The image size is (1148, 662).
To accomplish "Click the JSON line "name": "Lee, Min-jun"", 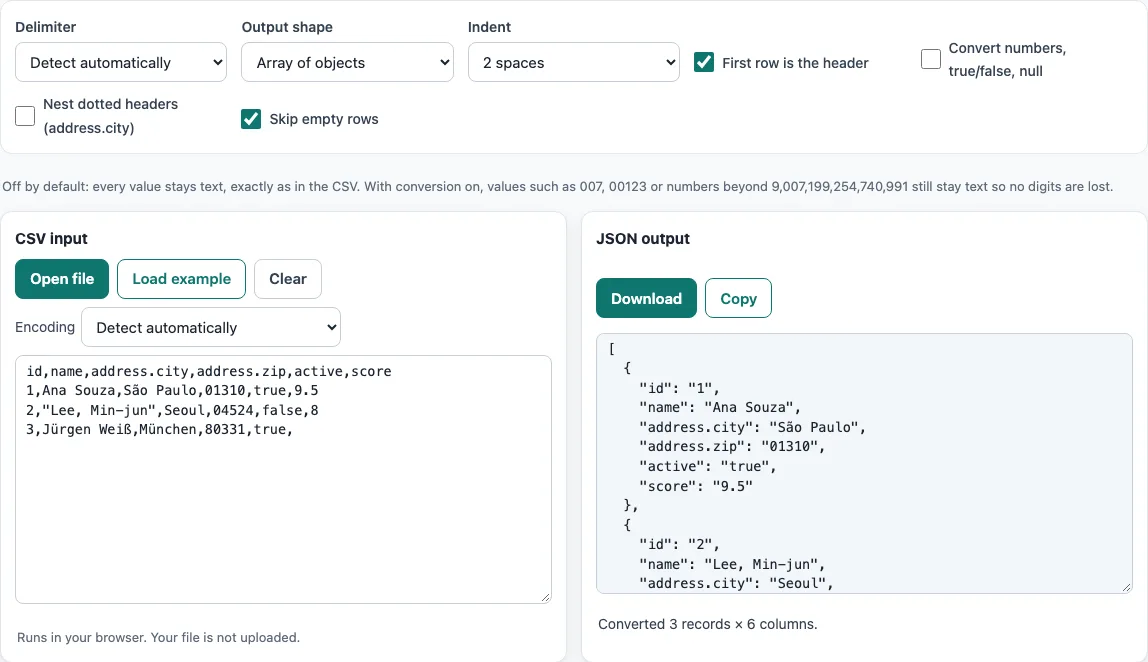I will [x=732, y=564].
